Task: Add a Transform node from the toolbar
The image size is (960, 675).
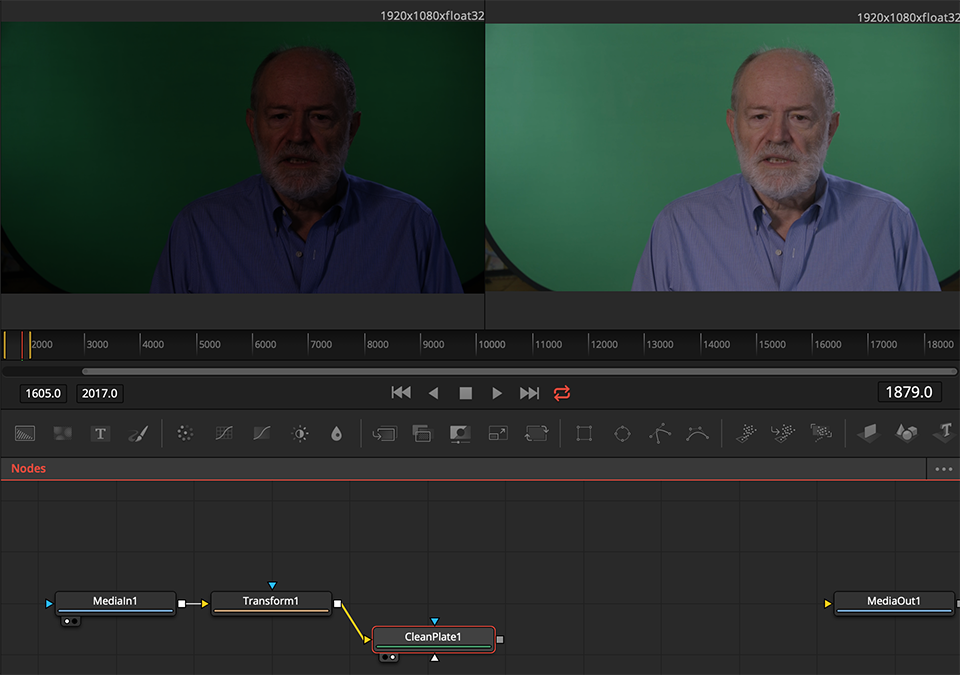Action: click(536, 434)
